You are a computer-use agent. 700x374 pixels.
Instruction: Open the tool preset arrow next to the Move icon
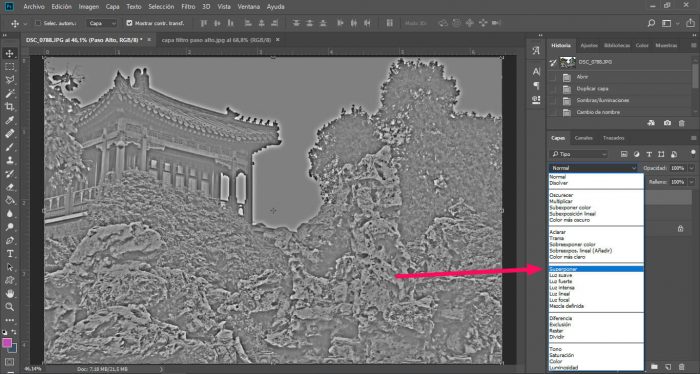pyautogui.click(x=25, y=24)
